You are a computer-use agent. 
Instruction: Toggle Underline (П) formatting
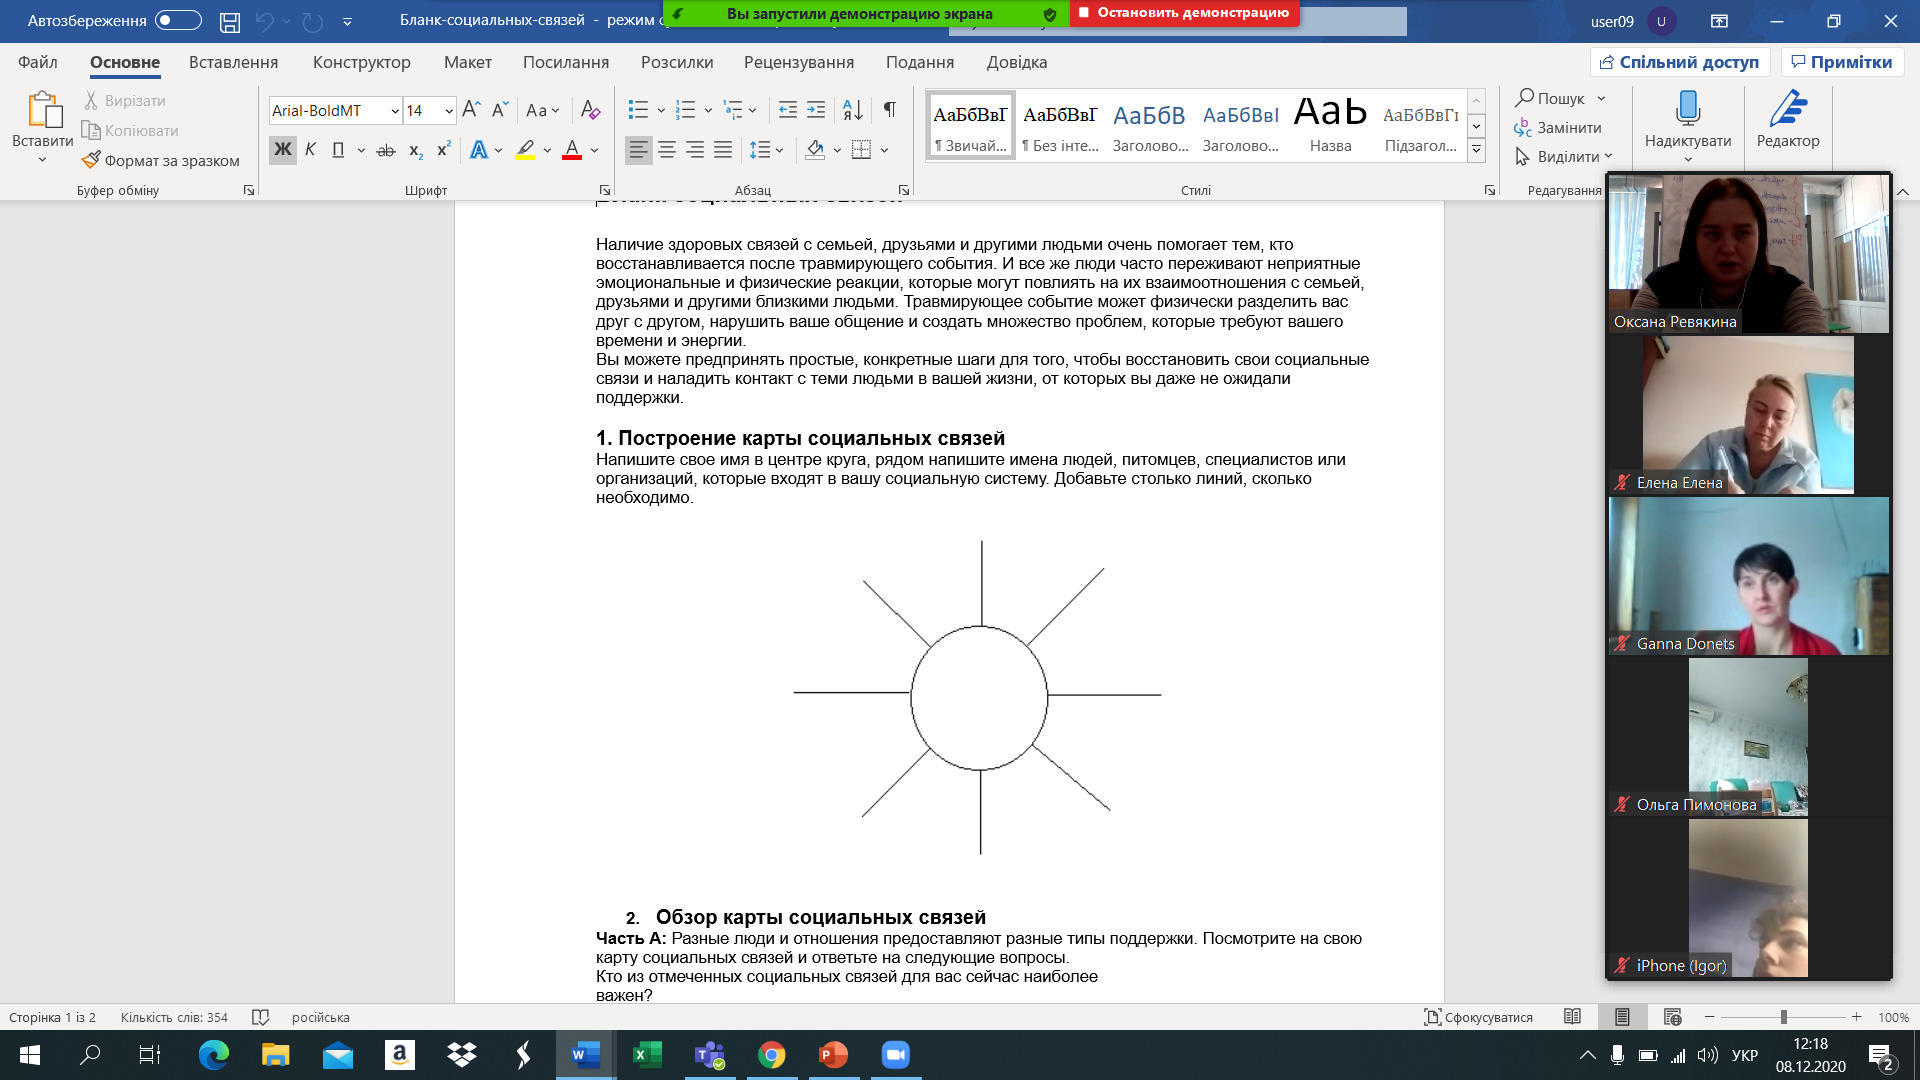[x=338, y=150]
